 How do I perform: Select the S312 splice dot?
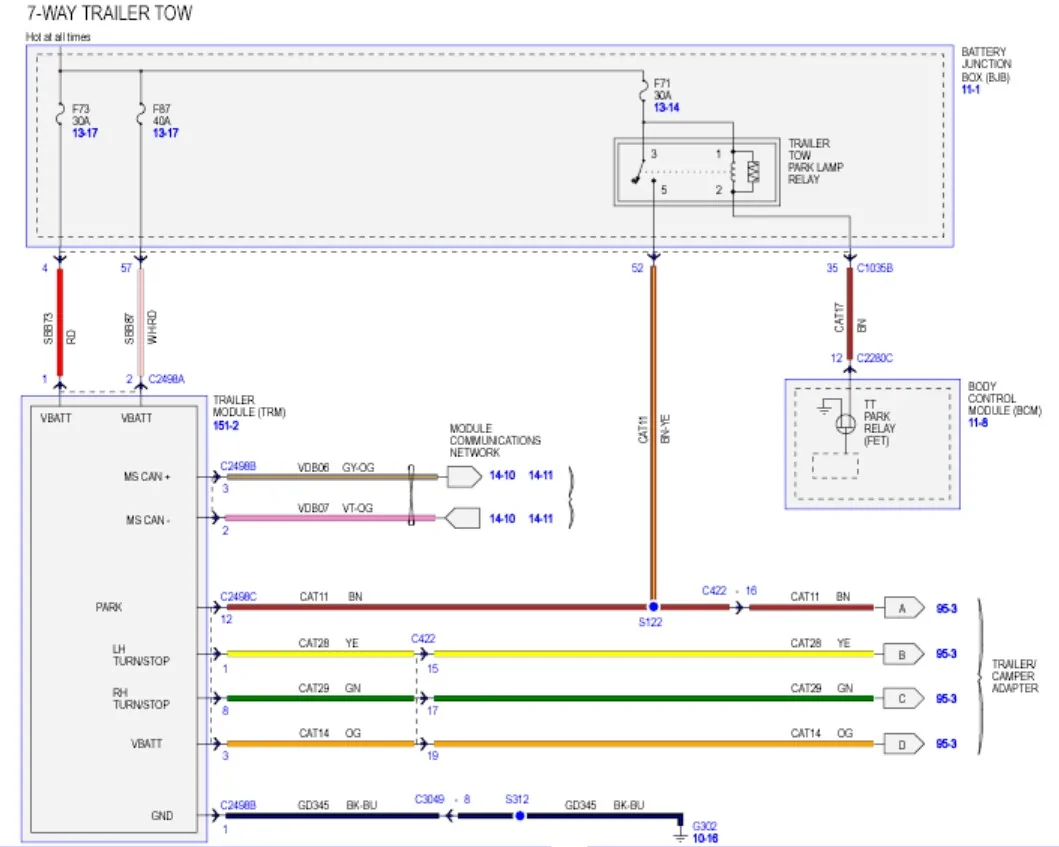519,816
